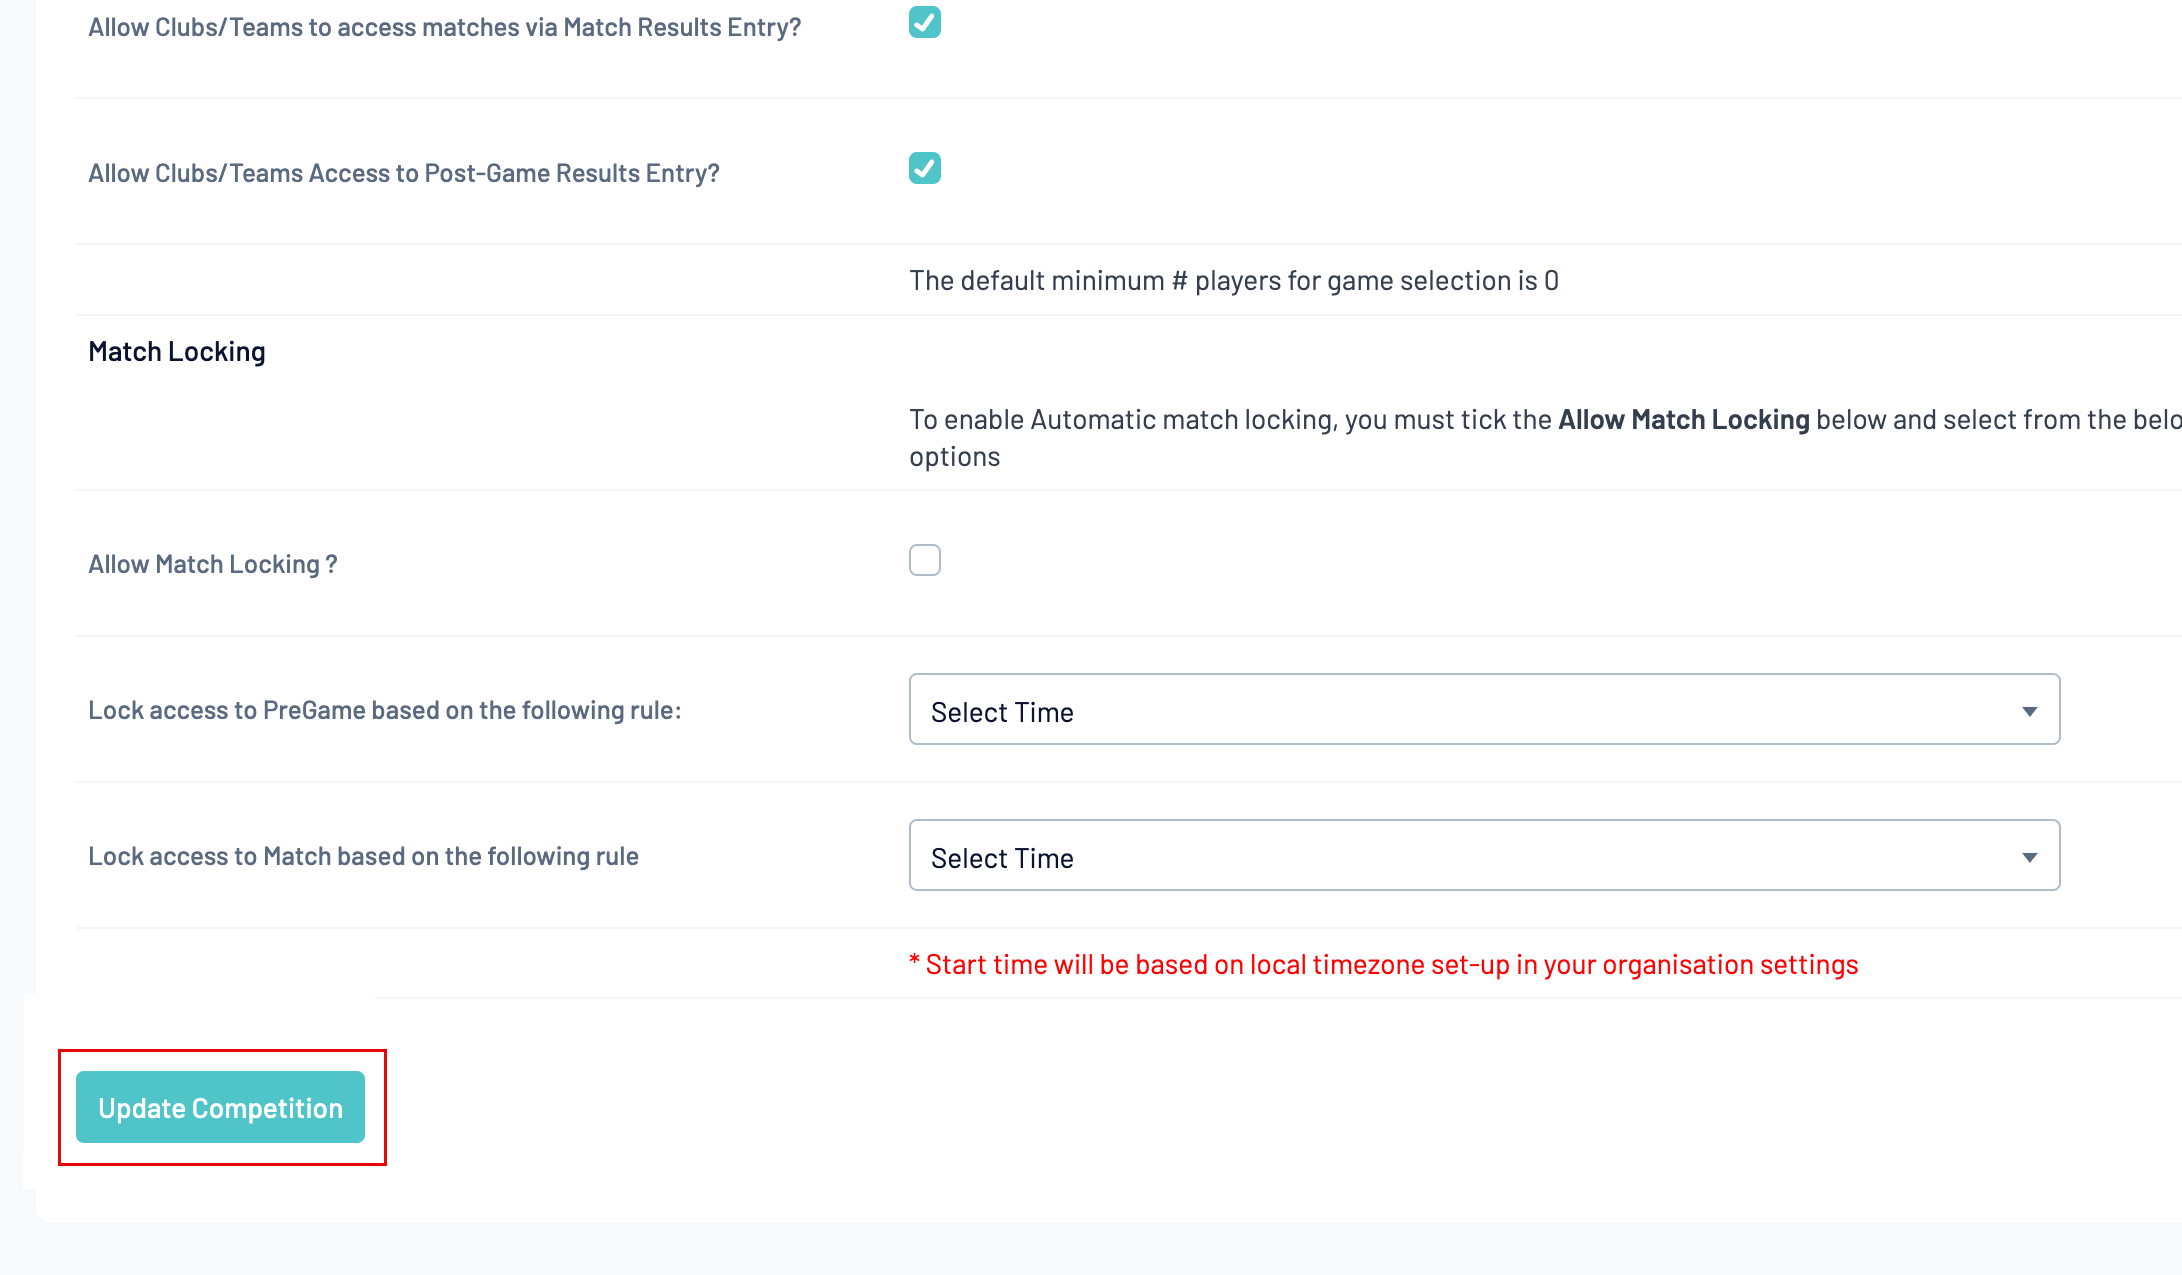This screenshot has width=2182, height=1275.
Task: Uncheck Post-Game Results Entry access checkbox
Action: [x=924, y=168]
